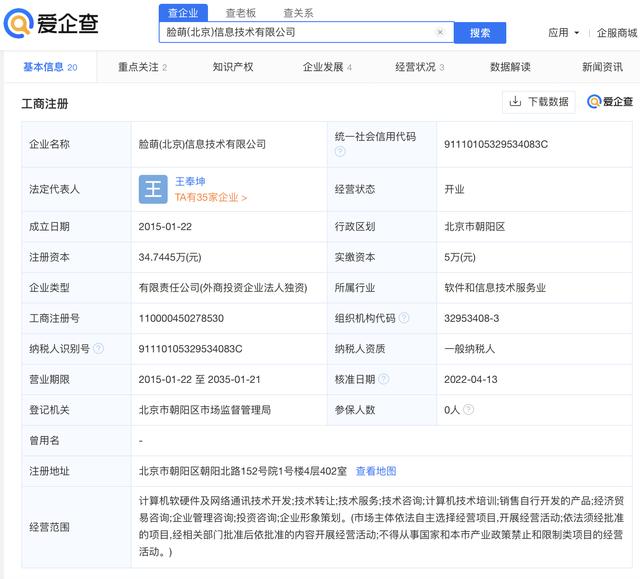The height and width of the screenshot is (579, 640).
Task: Switch to the 查关系 search tab
Action: pos(298,13)
